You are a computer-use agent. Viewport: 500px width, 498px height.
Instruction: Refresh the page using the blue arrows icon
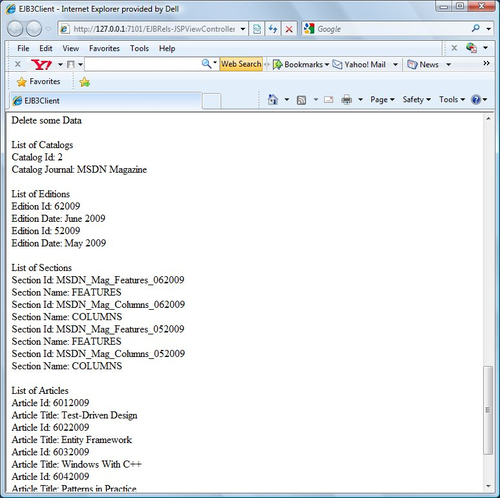pos(273,29)
